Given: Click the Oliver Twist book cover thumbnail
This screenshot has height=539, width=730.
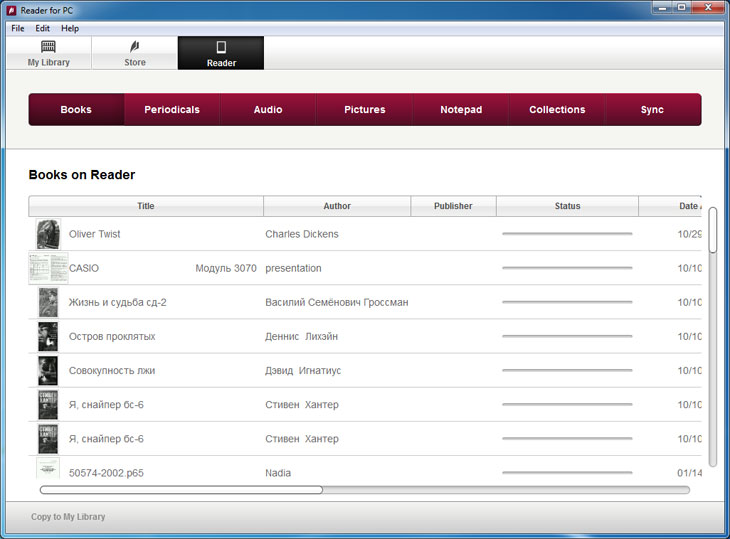Looking at the screenshot, I should pyautogui.click(x=48, y=234).
